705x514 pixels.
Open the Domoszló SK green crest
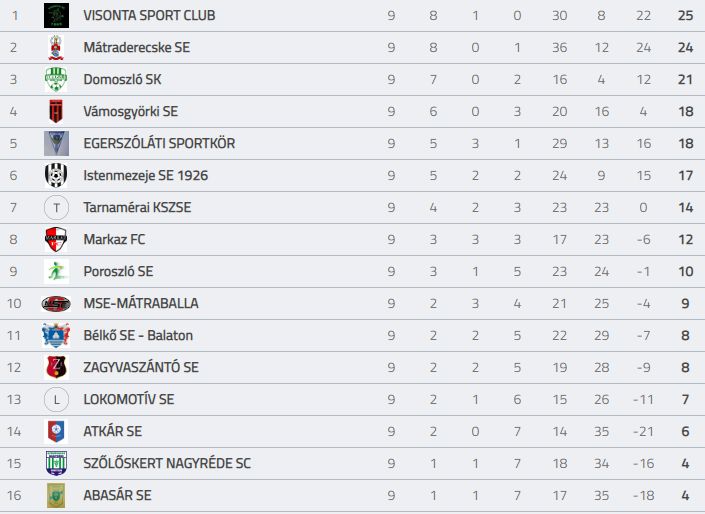click(56, 79)
